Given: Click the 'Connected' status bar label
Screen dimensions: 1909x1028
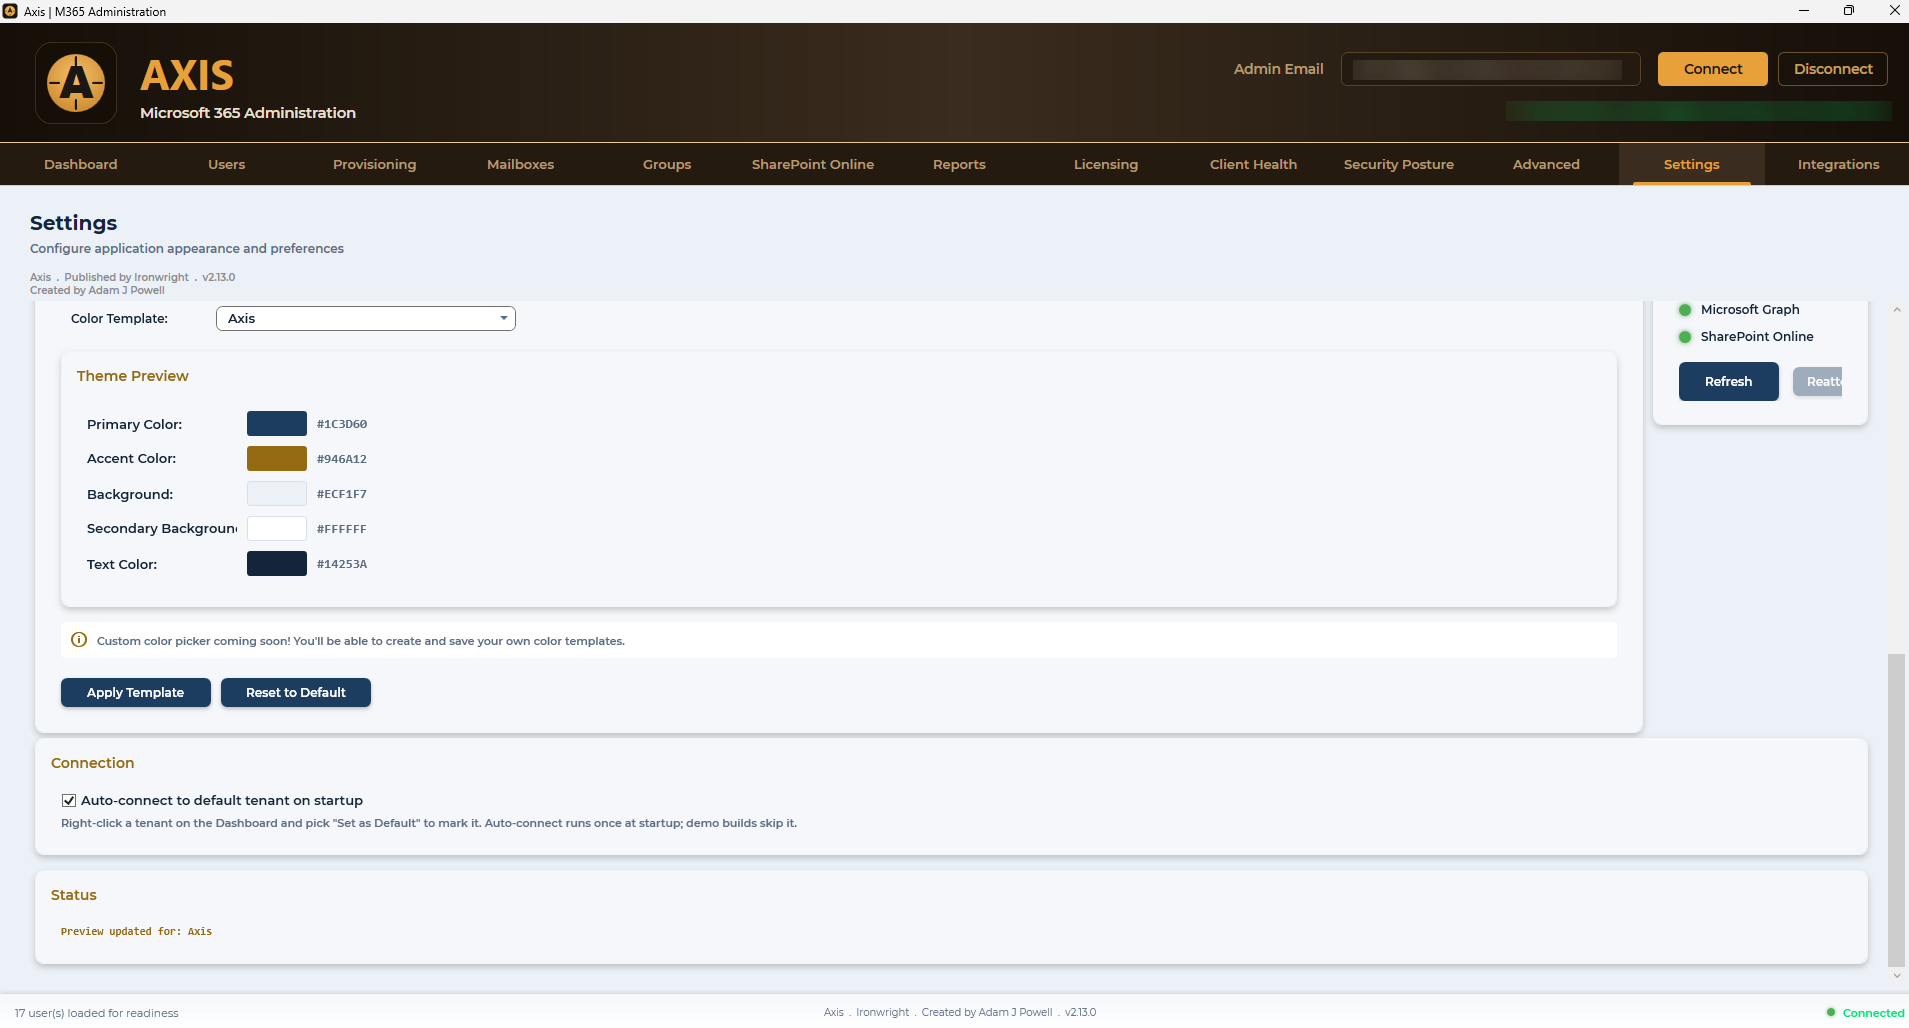Looking at the screenshot, I should tap(1874, 1013).
